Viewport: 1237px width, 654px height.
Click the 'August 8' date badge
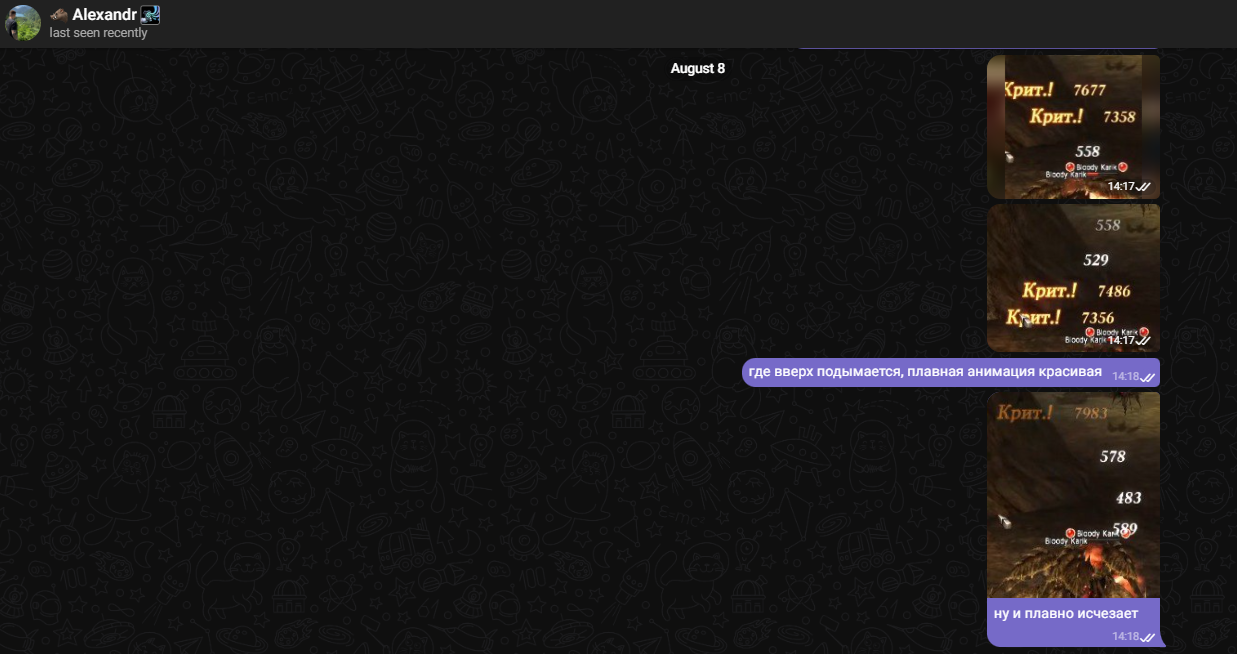(698, 69)
